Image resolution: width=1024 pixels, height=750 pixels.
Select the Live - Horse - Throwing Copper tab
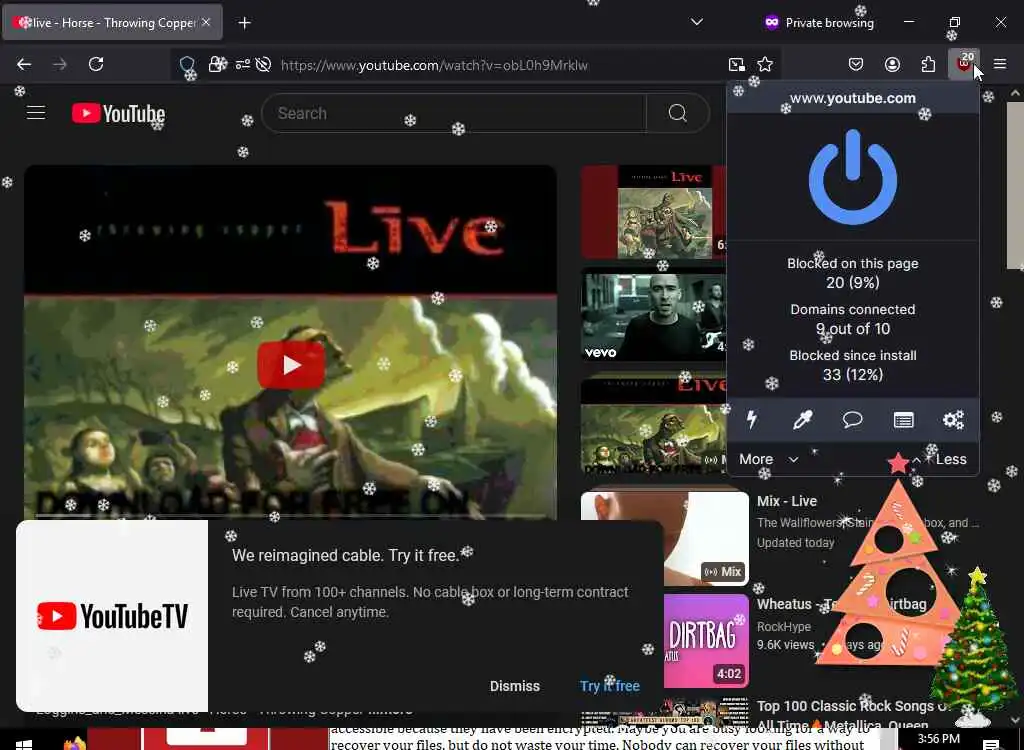(x=112, y=22)
